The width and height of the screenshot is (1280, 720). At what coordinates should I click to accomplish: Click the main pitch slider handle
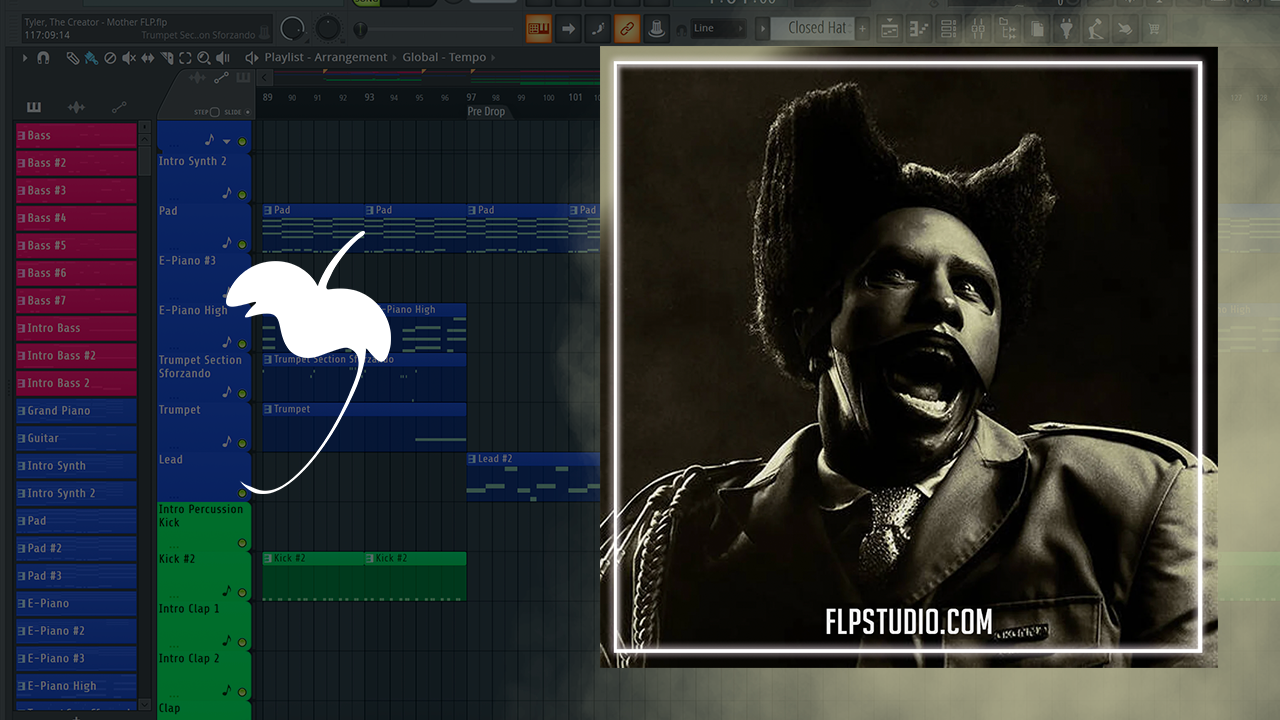point(361,29)
